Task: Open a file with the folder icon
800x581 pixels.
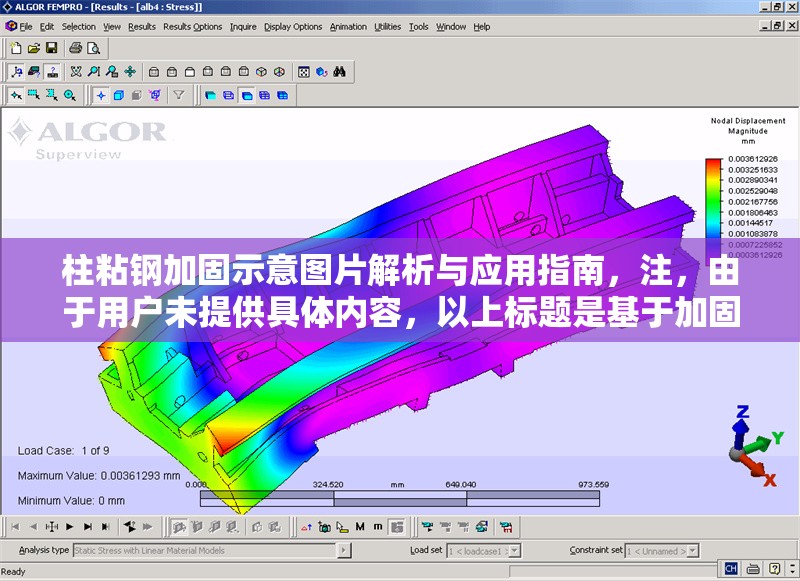Action: (33, 48)
